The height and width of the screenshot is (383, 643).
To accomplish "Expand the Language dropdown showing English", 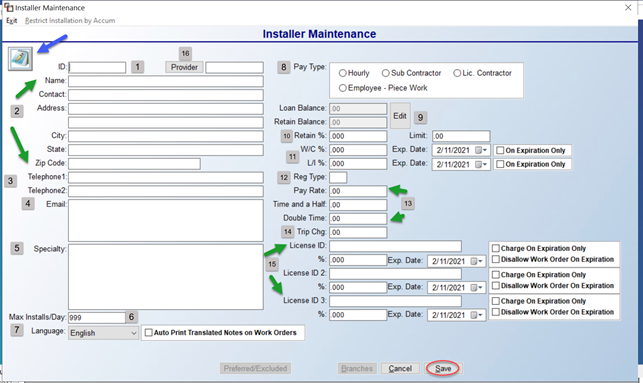I will pyautogui.click(x=134, y=333).
